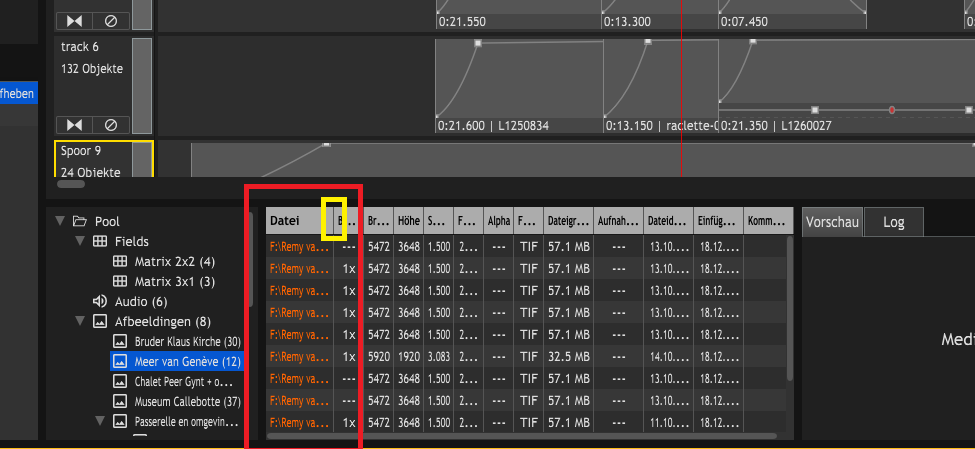Screen dimensions: 975x449
Task: Sort the file list by Datei column
Action: coord(295,221)
